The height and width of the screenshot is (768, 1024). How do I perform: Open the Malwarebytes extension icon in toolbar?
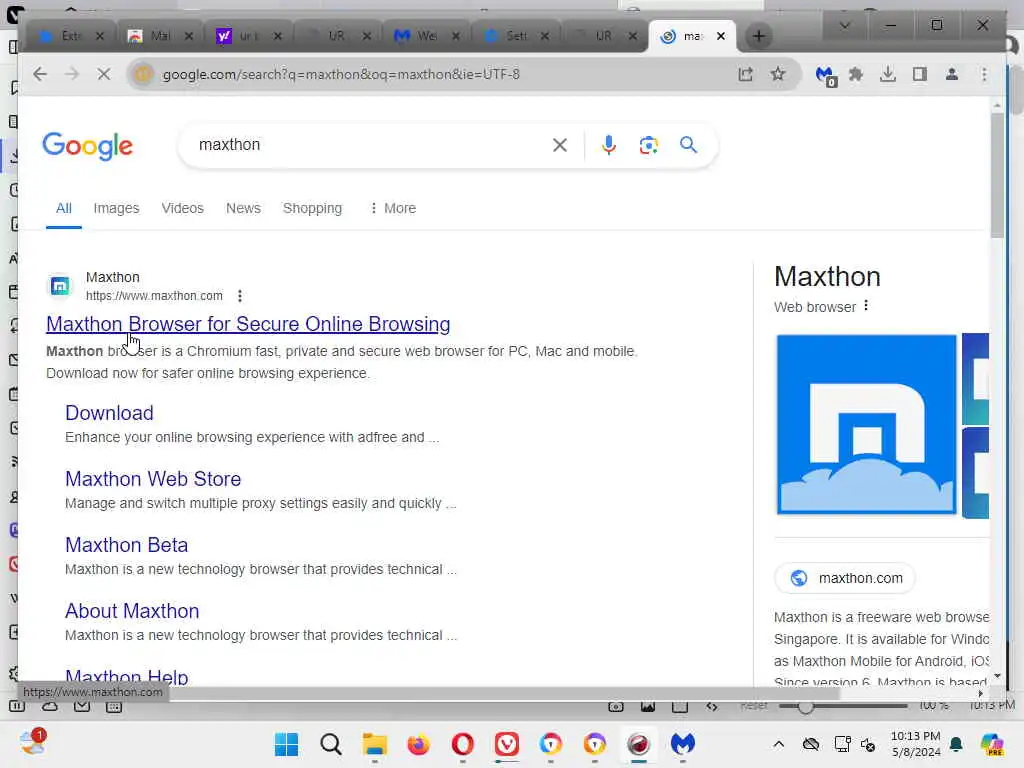825,75
